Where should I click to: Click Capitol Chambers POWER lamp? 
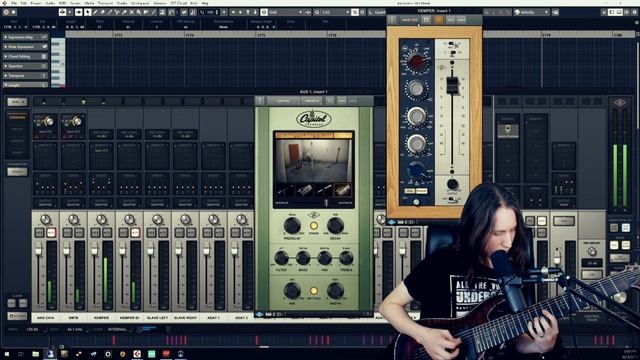click(x=313, y=226)
